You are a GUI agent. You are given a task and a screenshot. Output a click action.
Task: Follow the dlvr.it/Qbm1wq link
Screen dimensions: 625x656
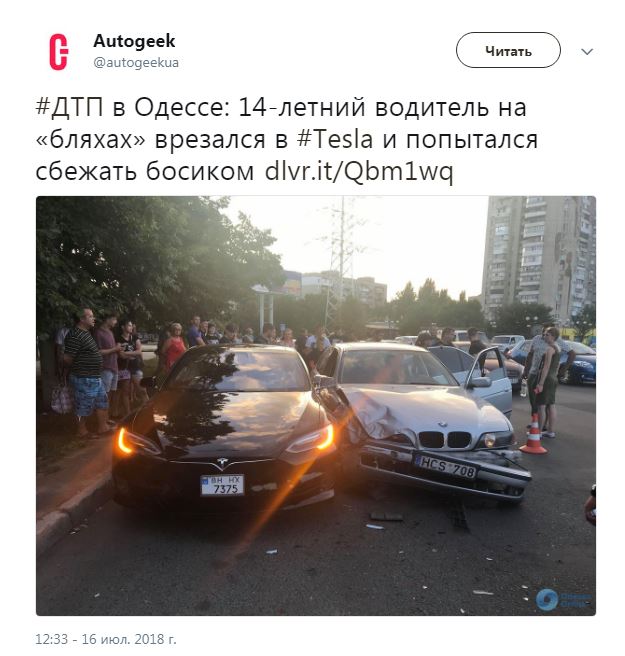[x=359, y=172]
